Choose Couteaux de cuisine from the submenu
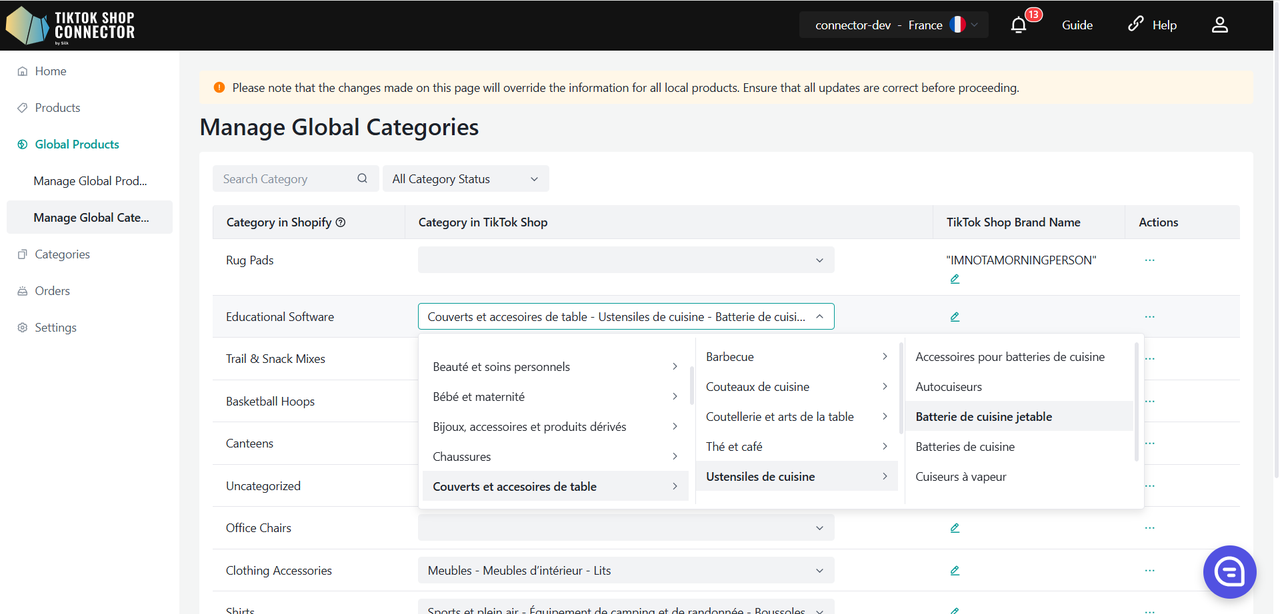The image size is (1280, 614). coord(758,387)
